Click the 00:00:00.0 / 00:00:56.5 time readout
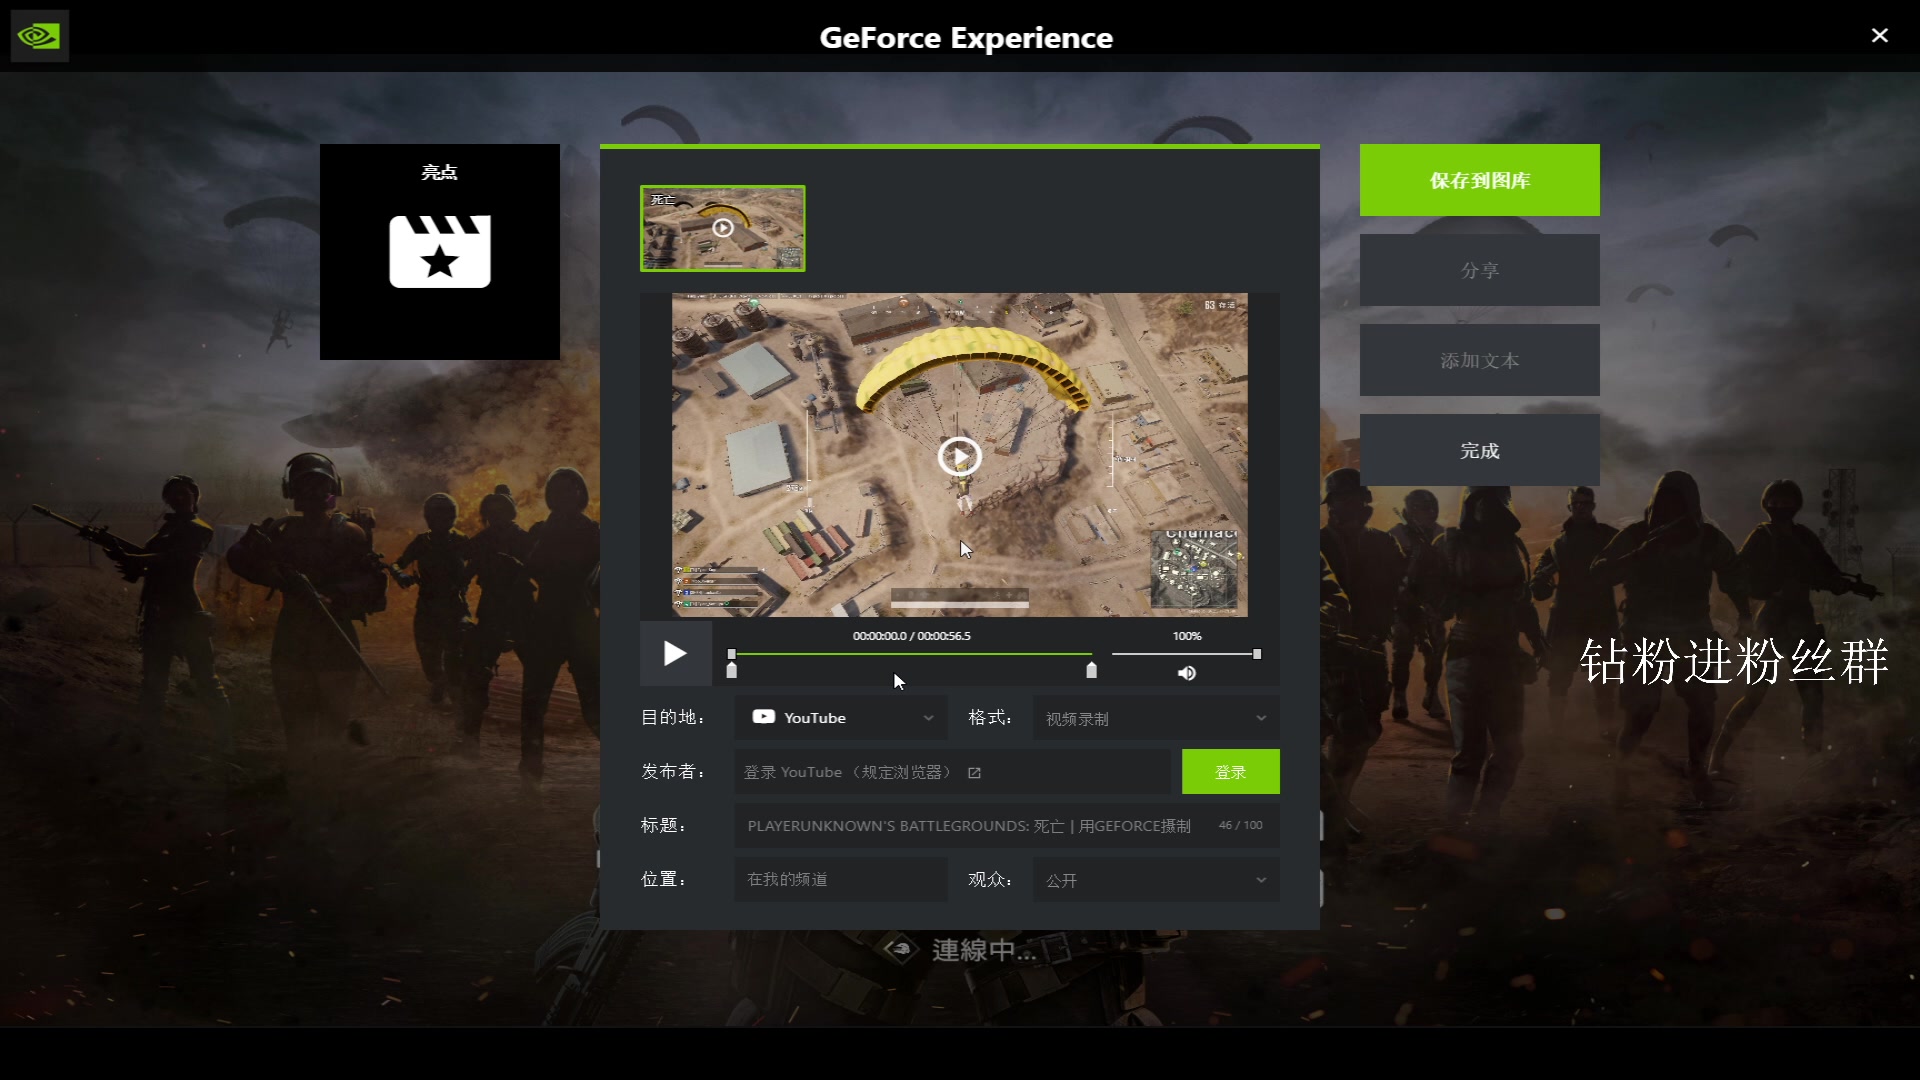This screenshot has width=1920, height=1080. 911,636
